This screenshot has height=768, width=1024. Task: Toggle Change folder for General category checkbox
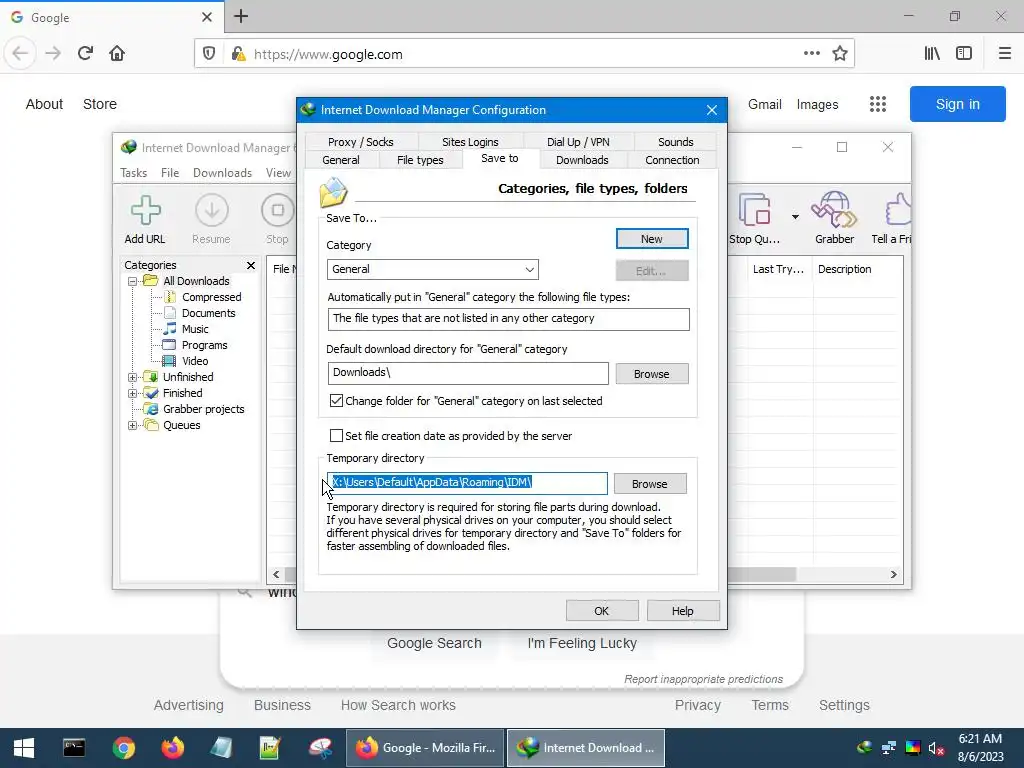click(x=336, y=400)
